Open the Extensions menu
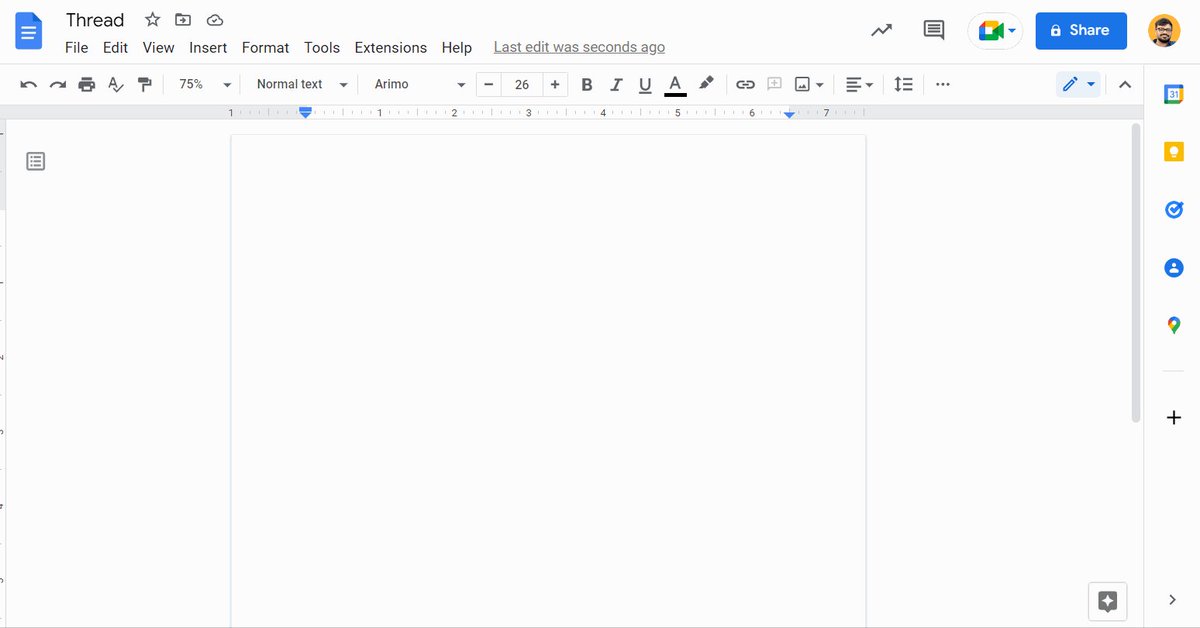The image size is (1200, 628). (x=390, y=47)
